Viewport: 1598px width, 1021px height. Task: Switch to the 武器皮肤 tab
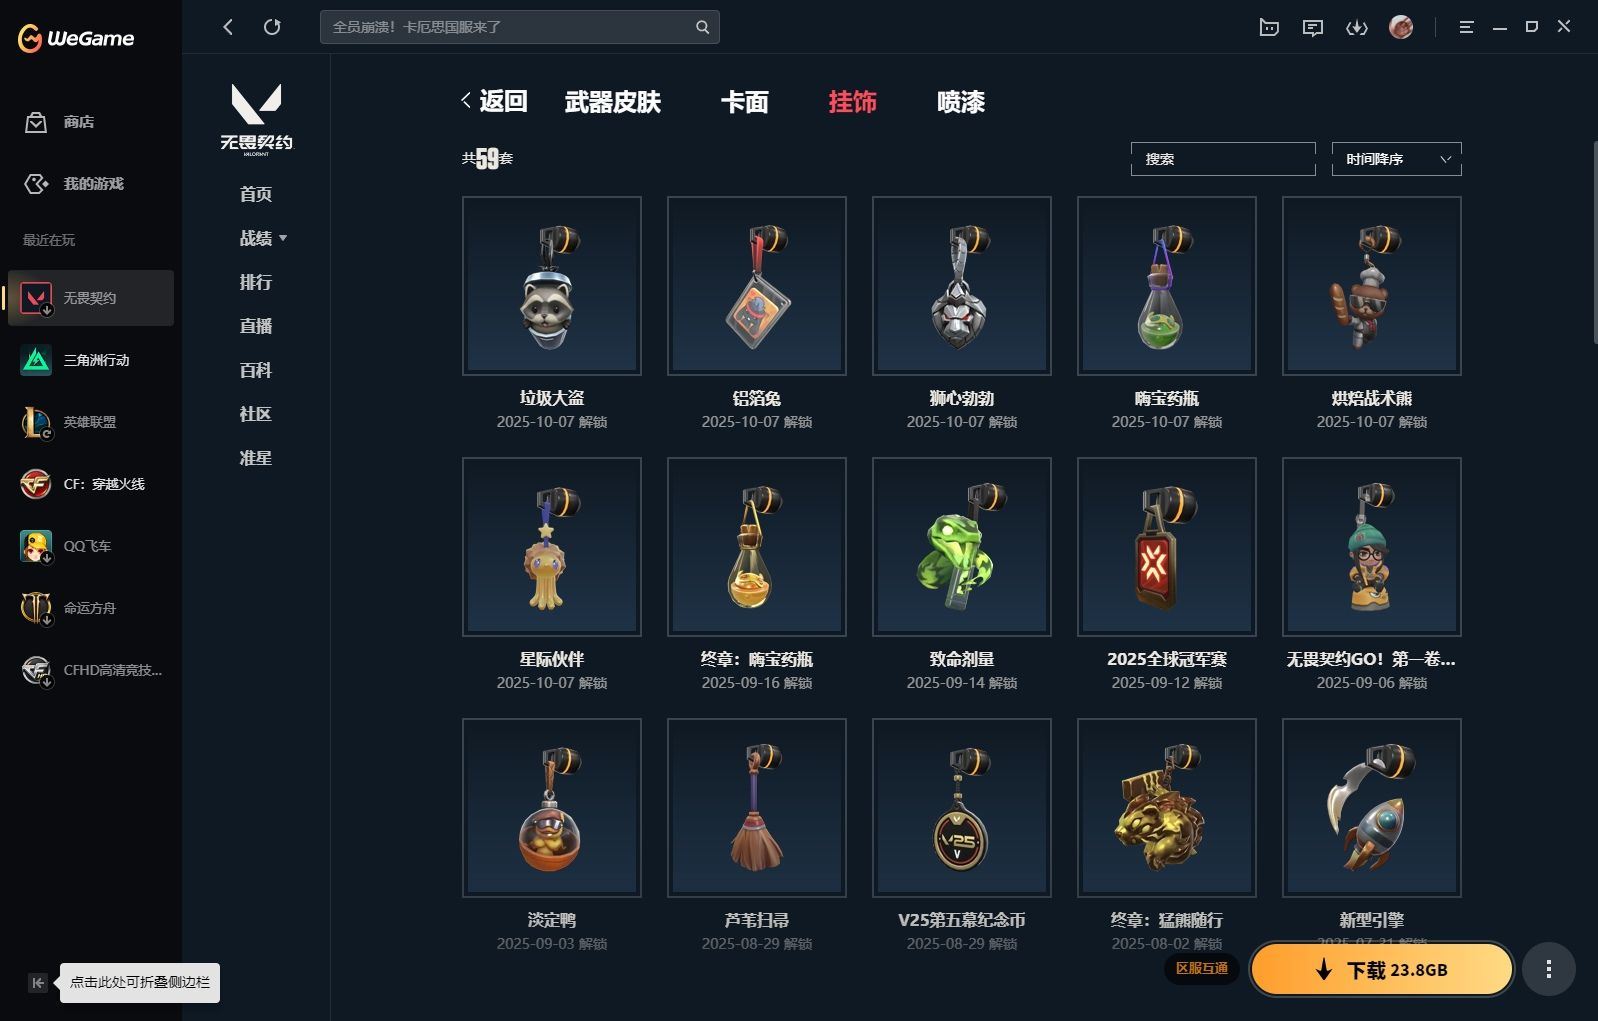(x=613, y=102)
